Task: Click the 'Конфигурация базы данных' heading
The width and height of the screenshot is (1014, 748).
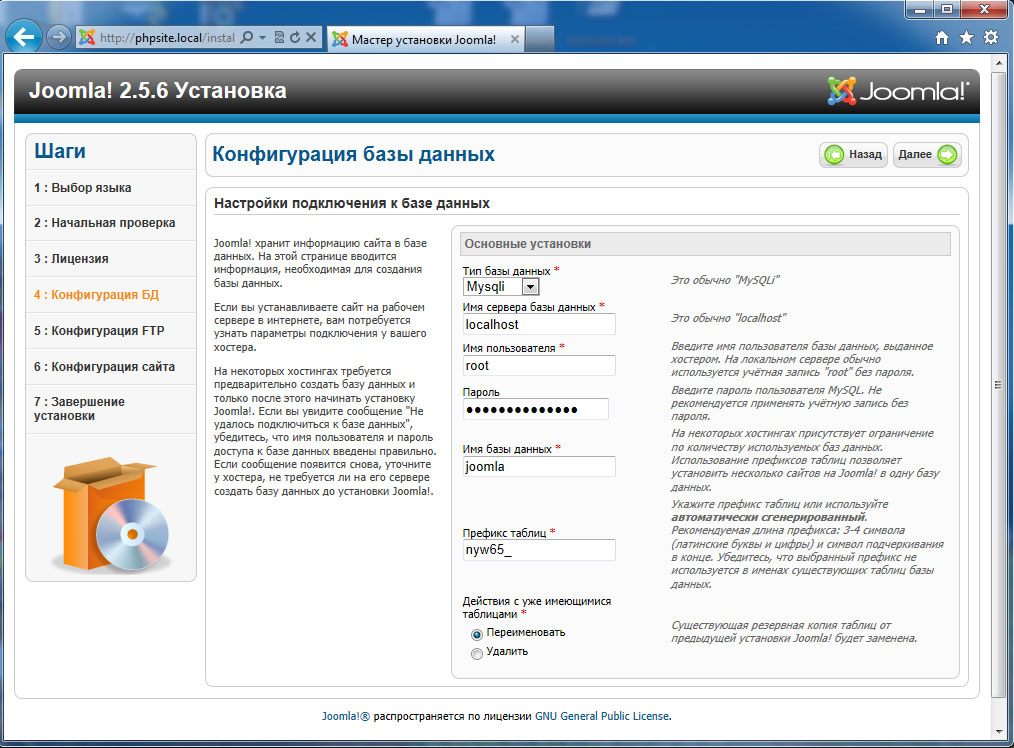Action: (x=353, y=155)
